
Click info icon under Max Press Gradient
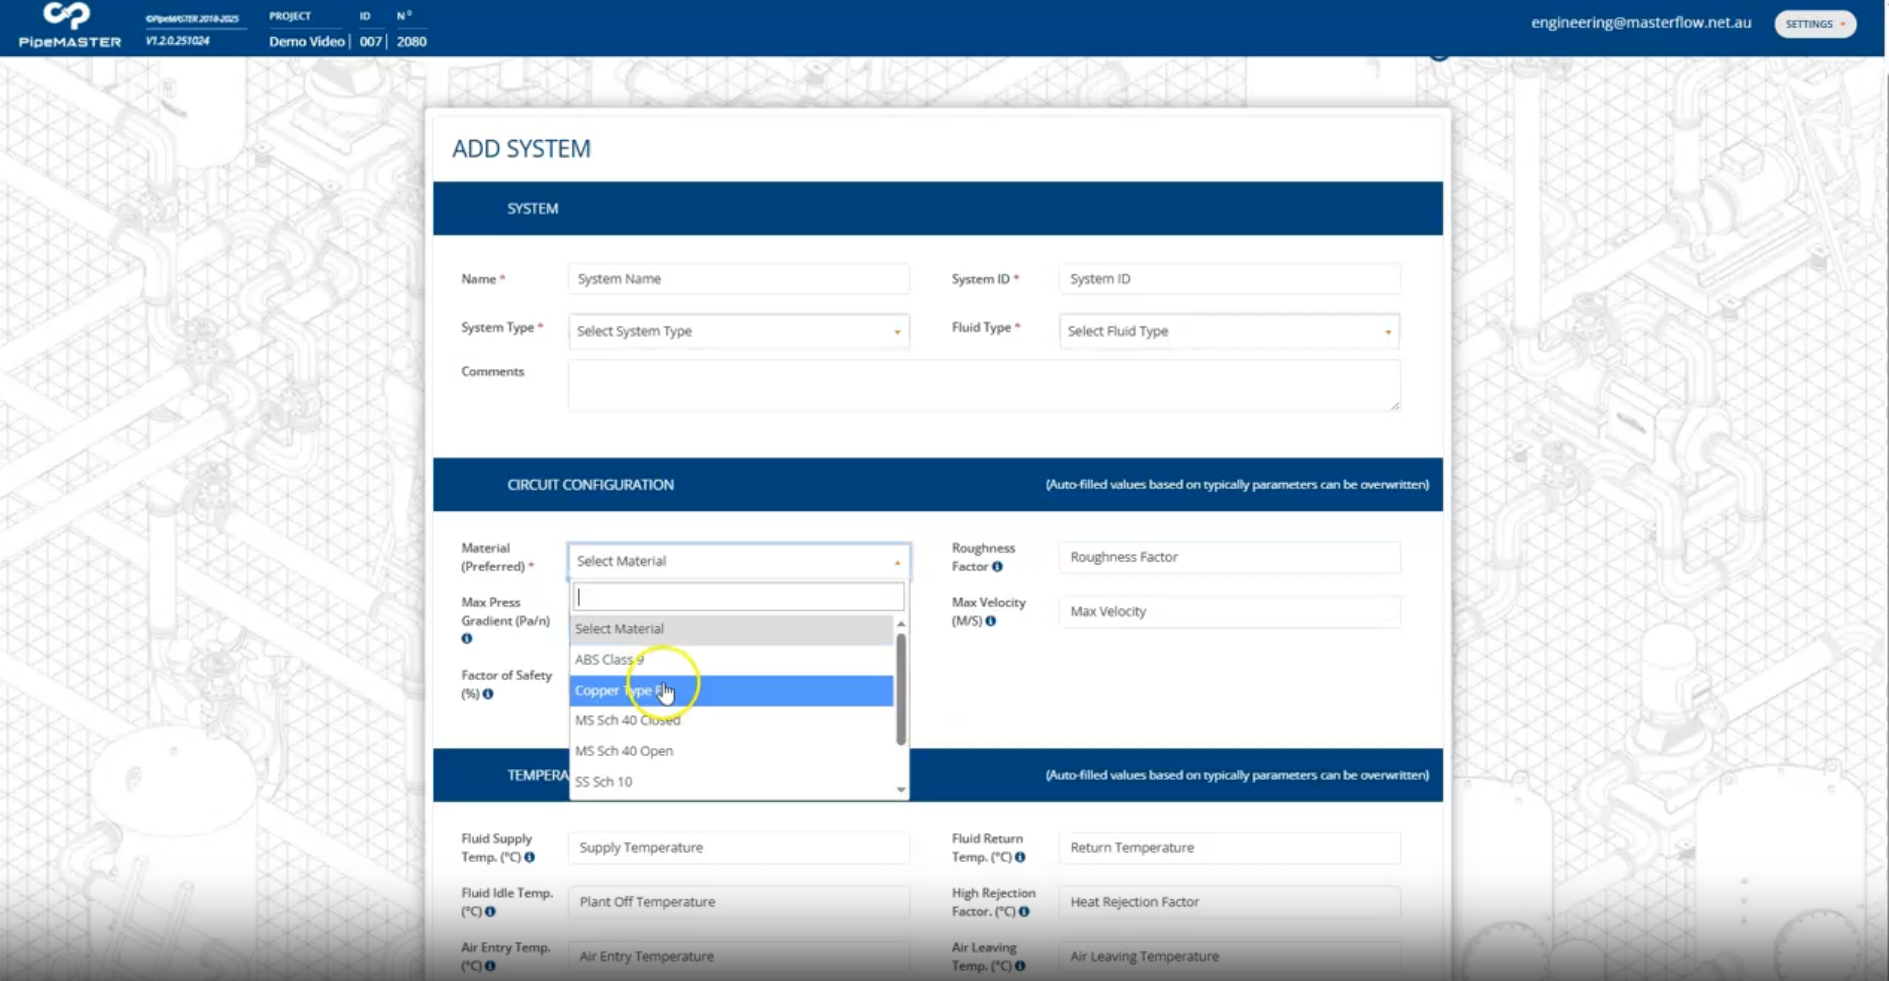tap(467, 639)
